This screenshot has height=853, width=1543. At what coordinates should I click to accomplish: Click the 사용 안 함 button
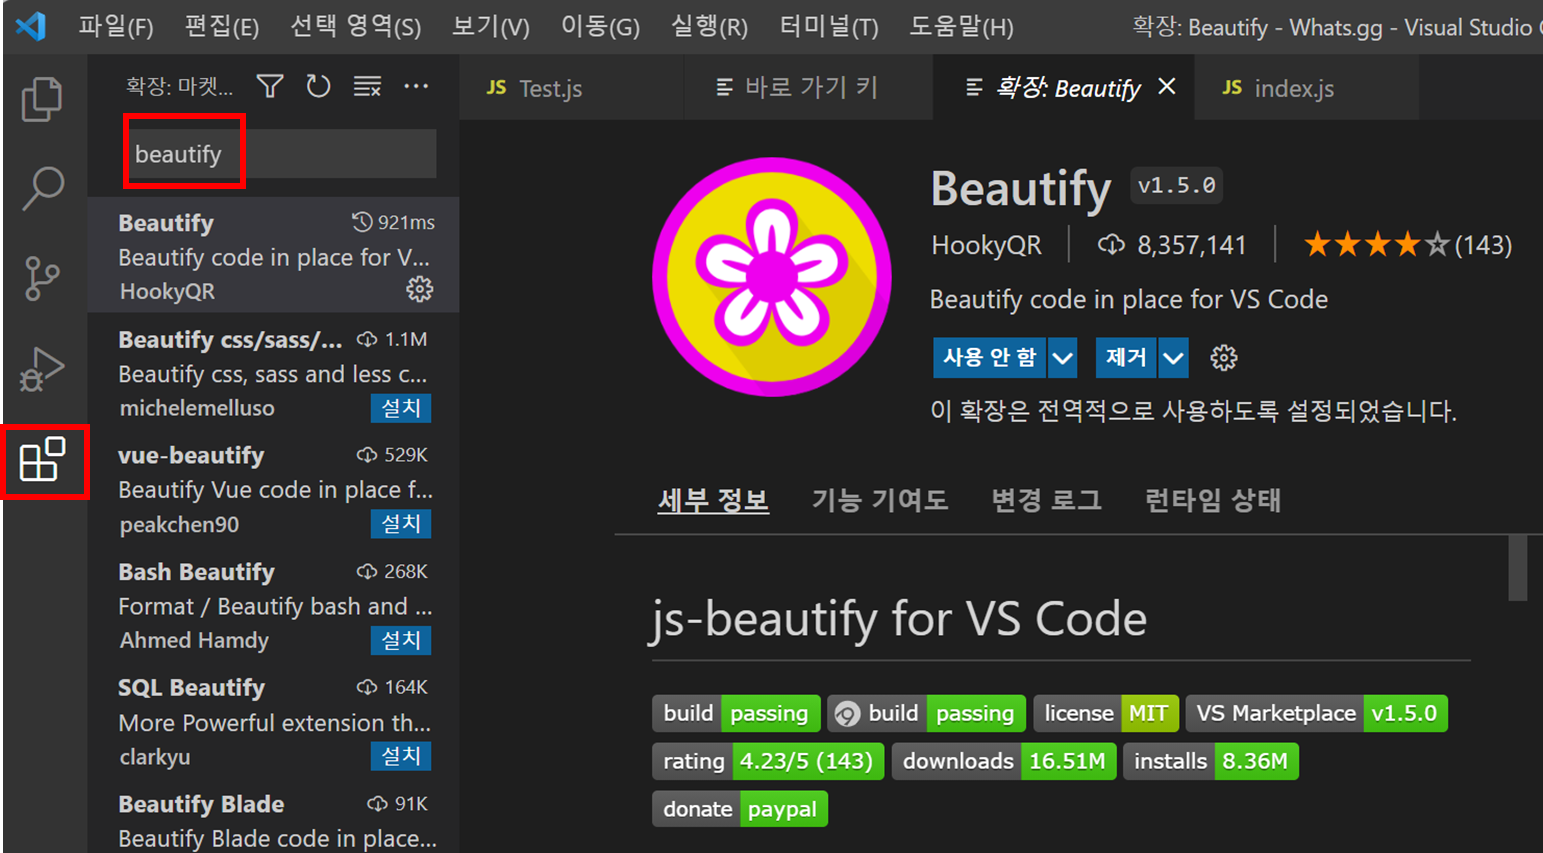pos(989,357)
